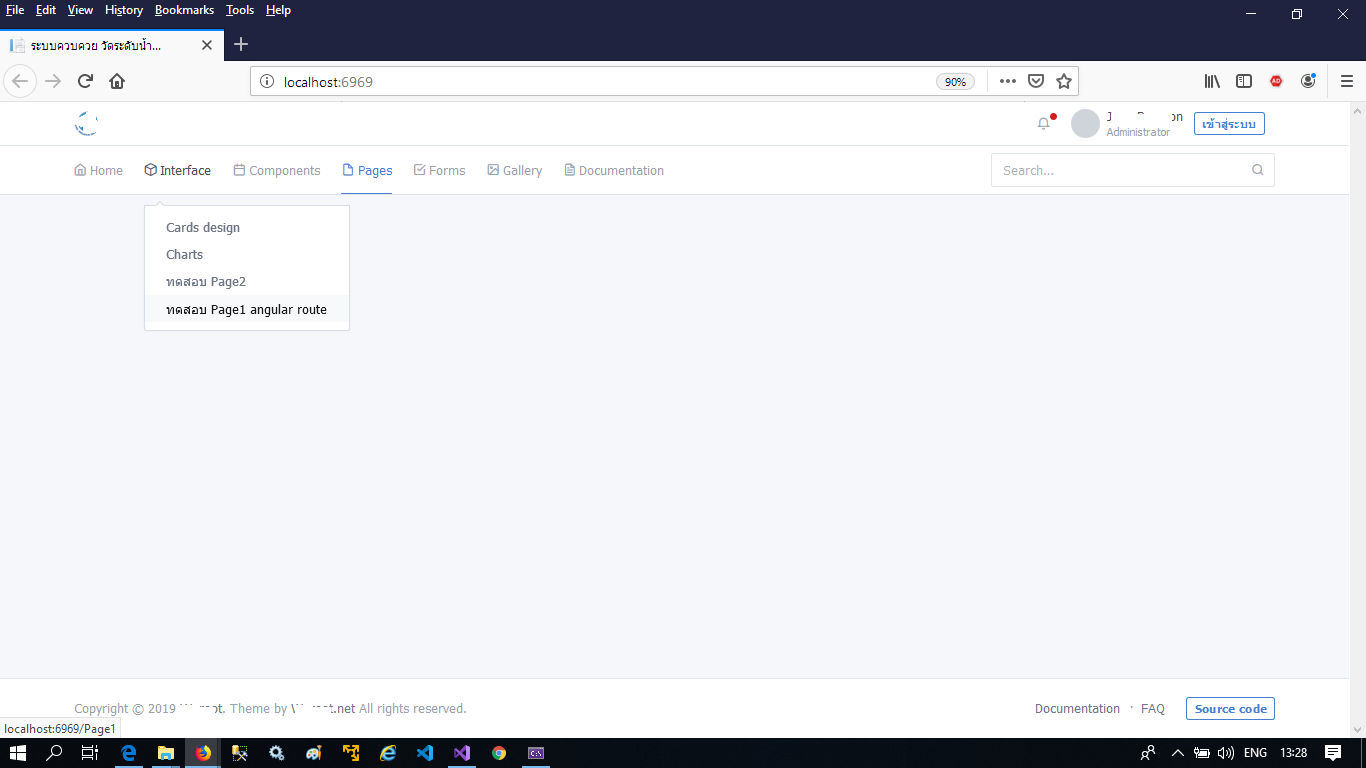This screenshot has width=1366, height=768.
Task: Open the page actions three-dot menu
Action: click(1008, 81)
